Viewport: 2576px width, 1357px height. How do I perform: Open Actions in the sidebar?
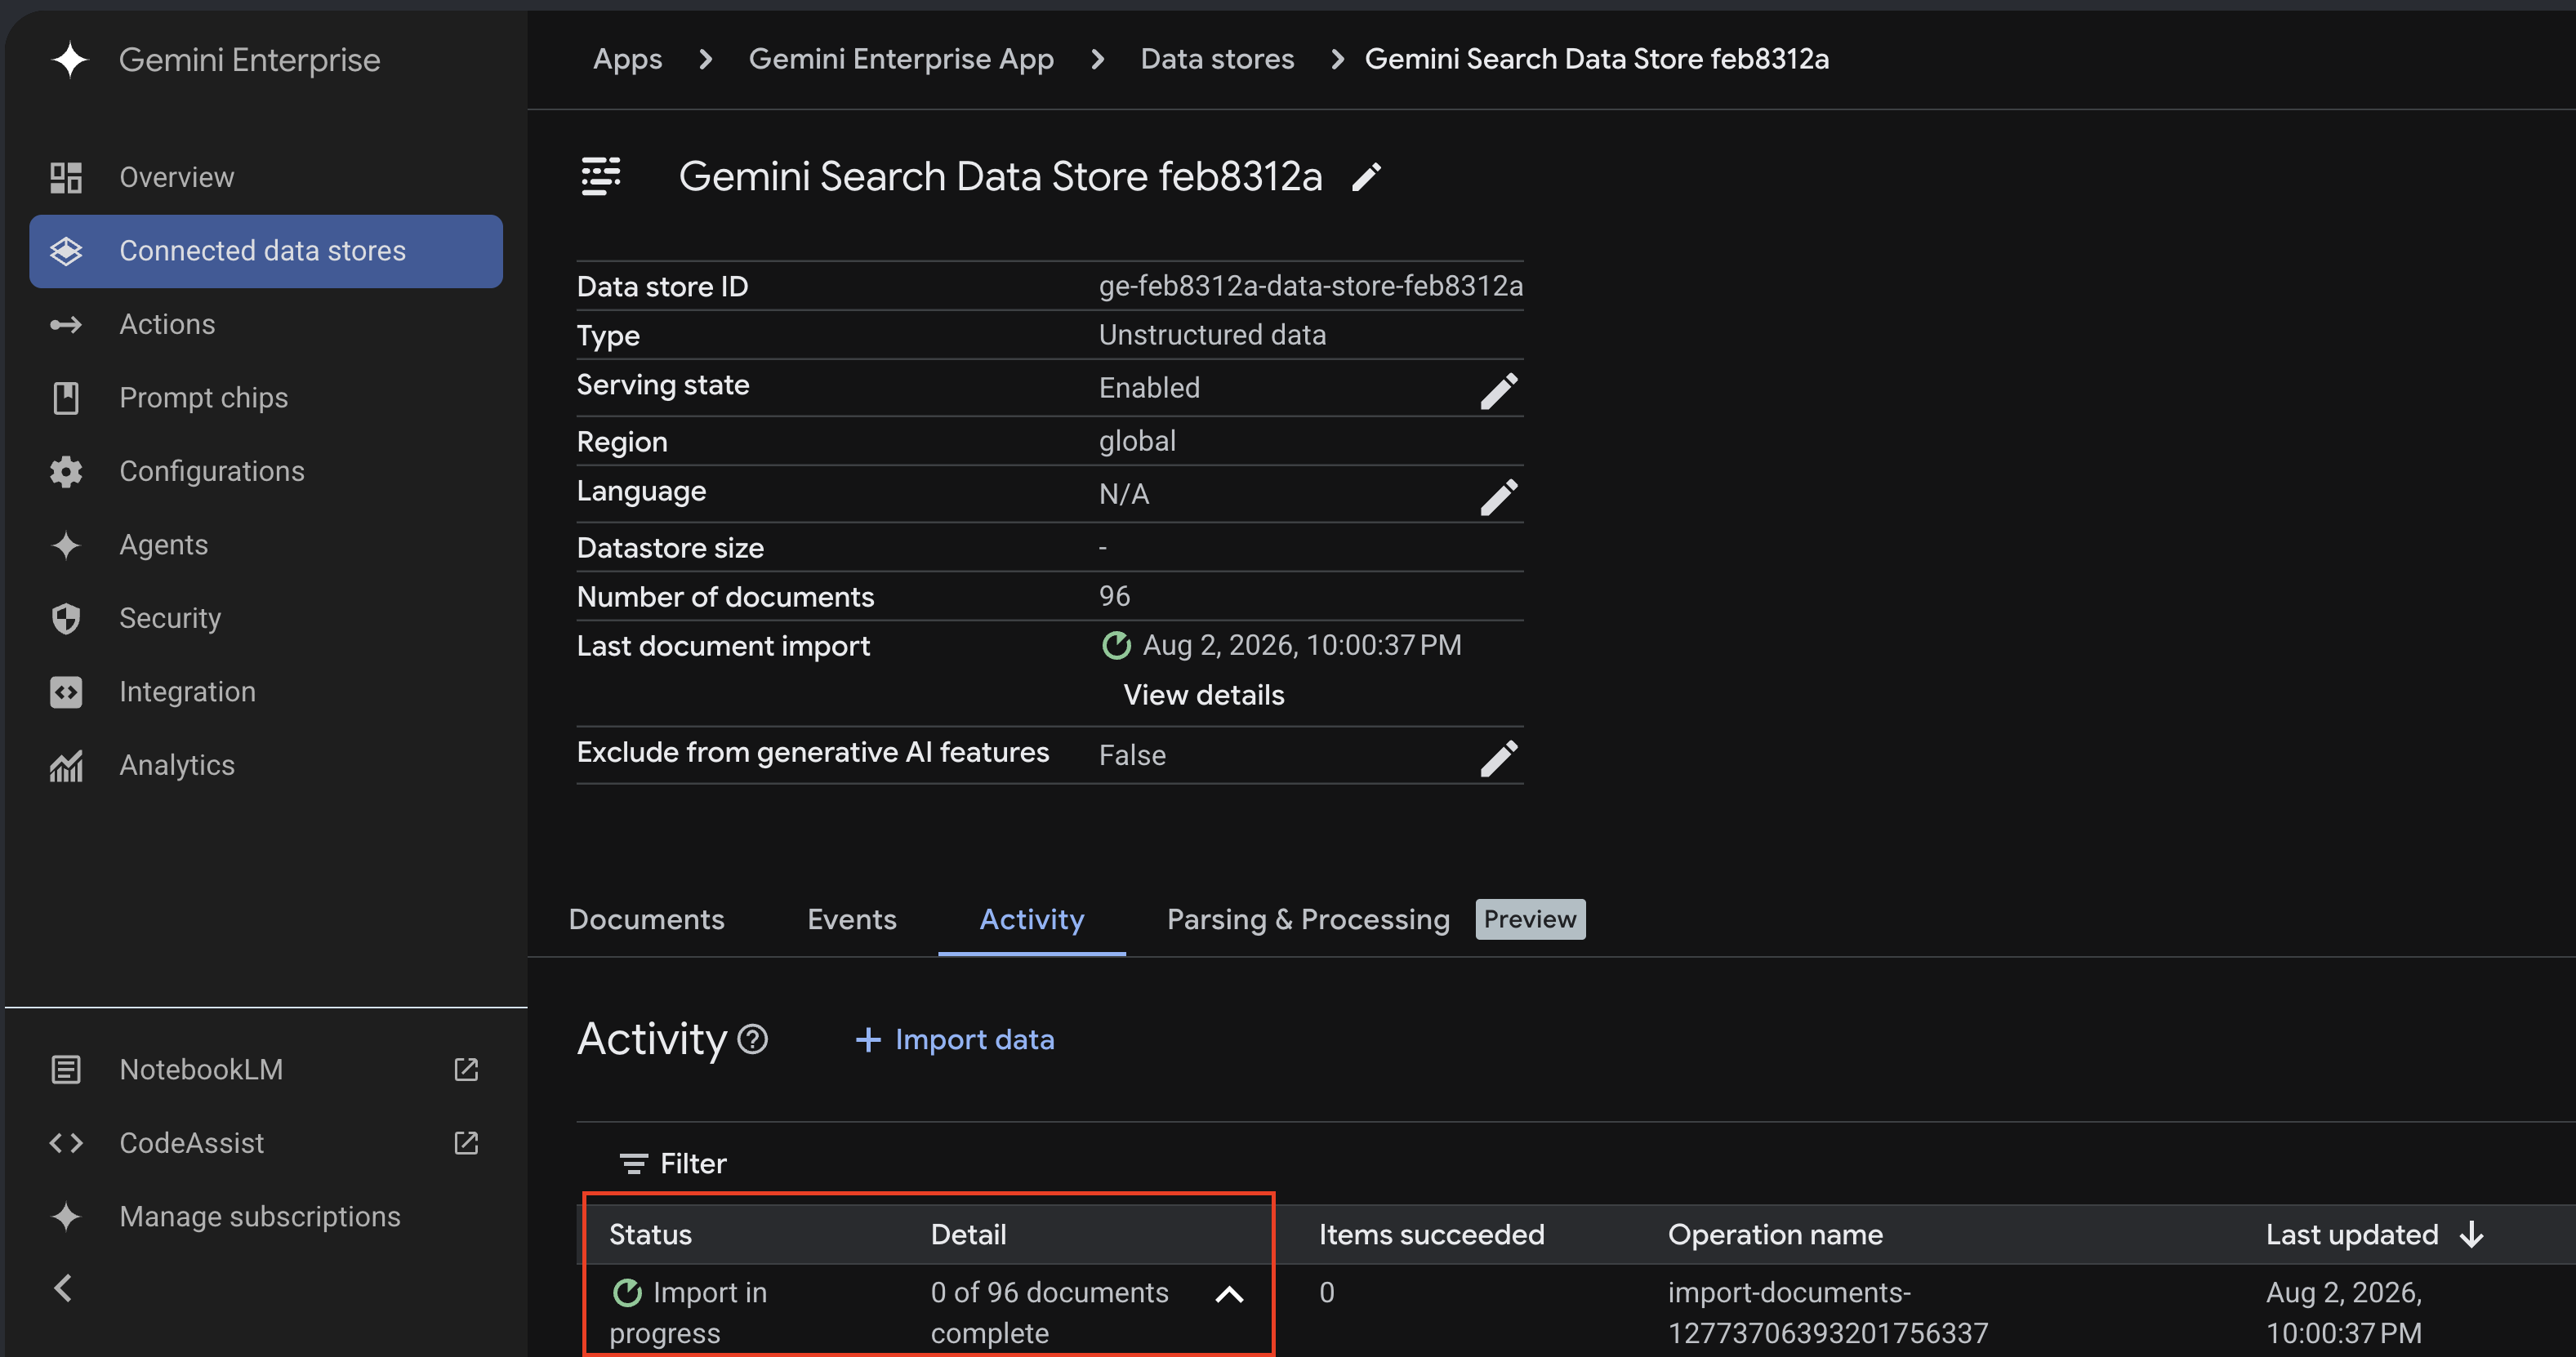point(266,324)
